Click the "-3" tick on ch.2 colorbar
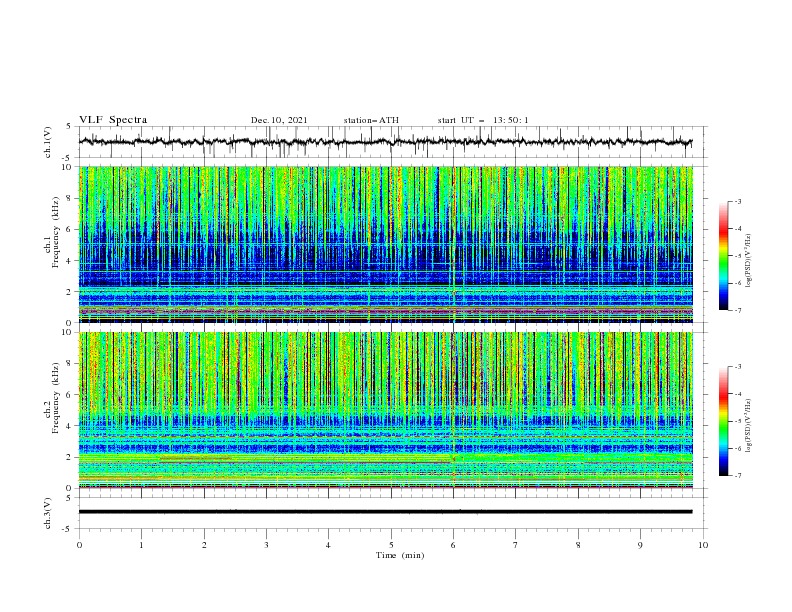This screenshot has width=792, height=612. click(x=738, y=367)
